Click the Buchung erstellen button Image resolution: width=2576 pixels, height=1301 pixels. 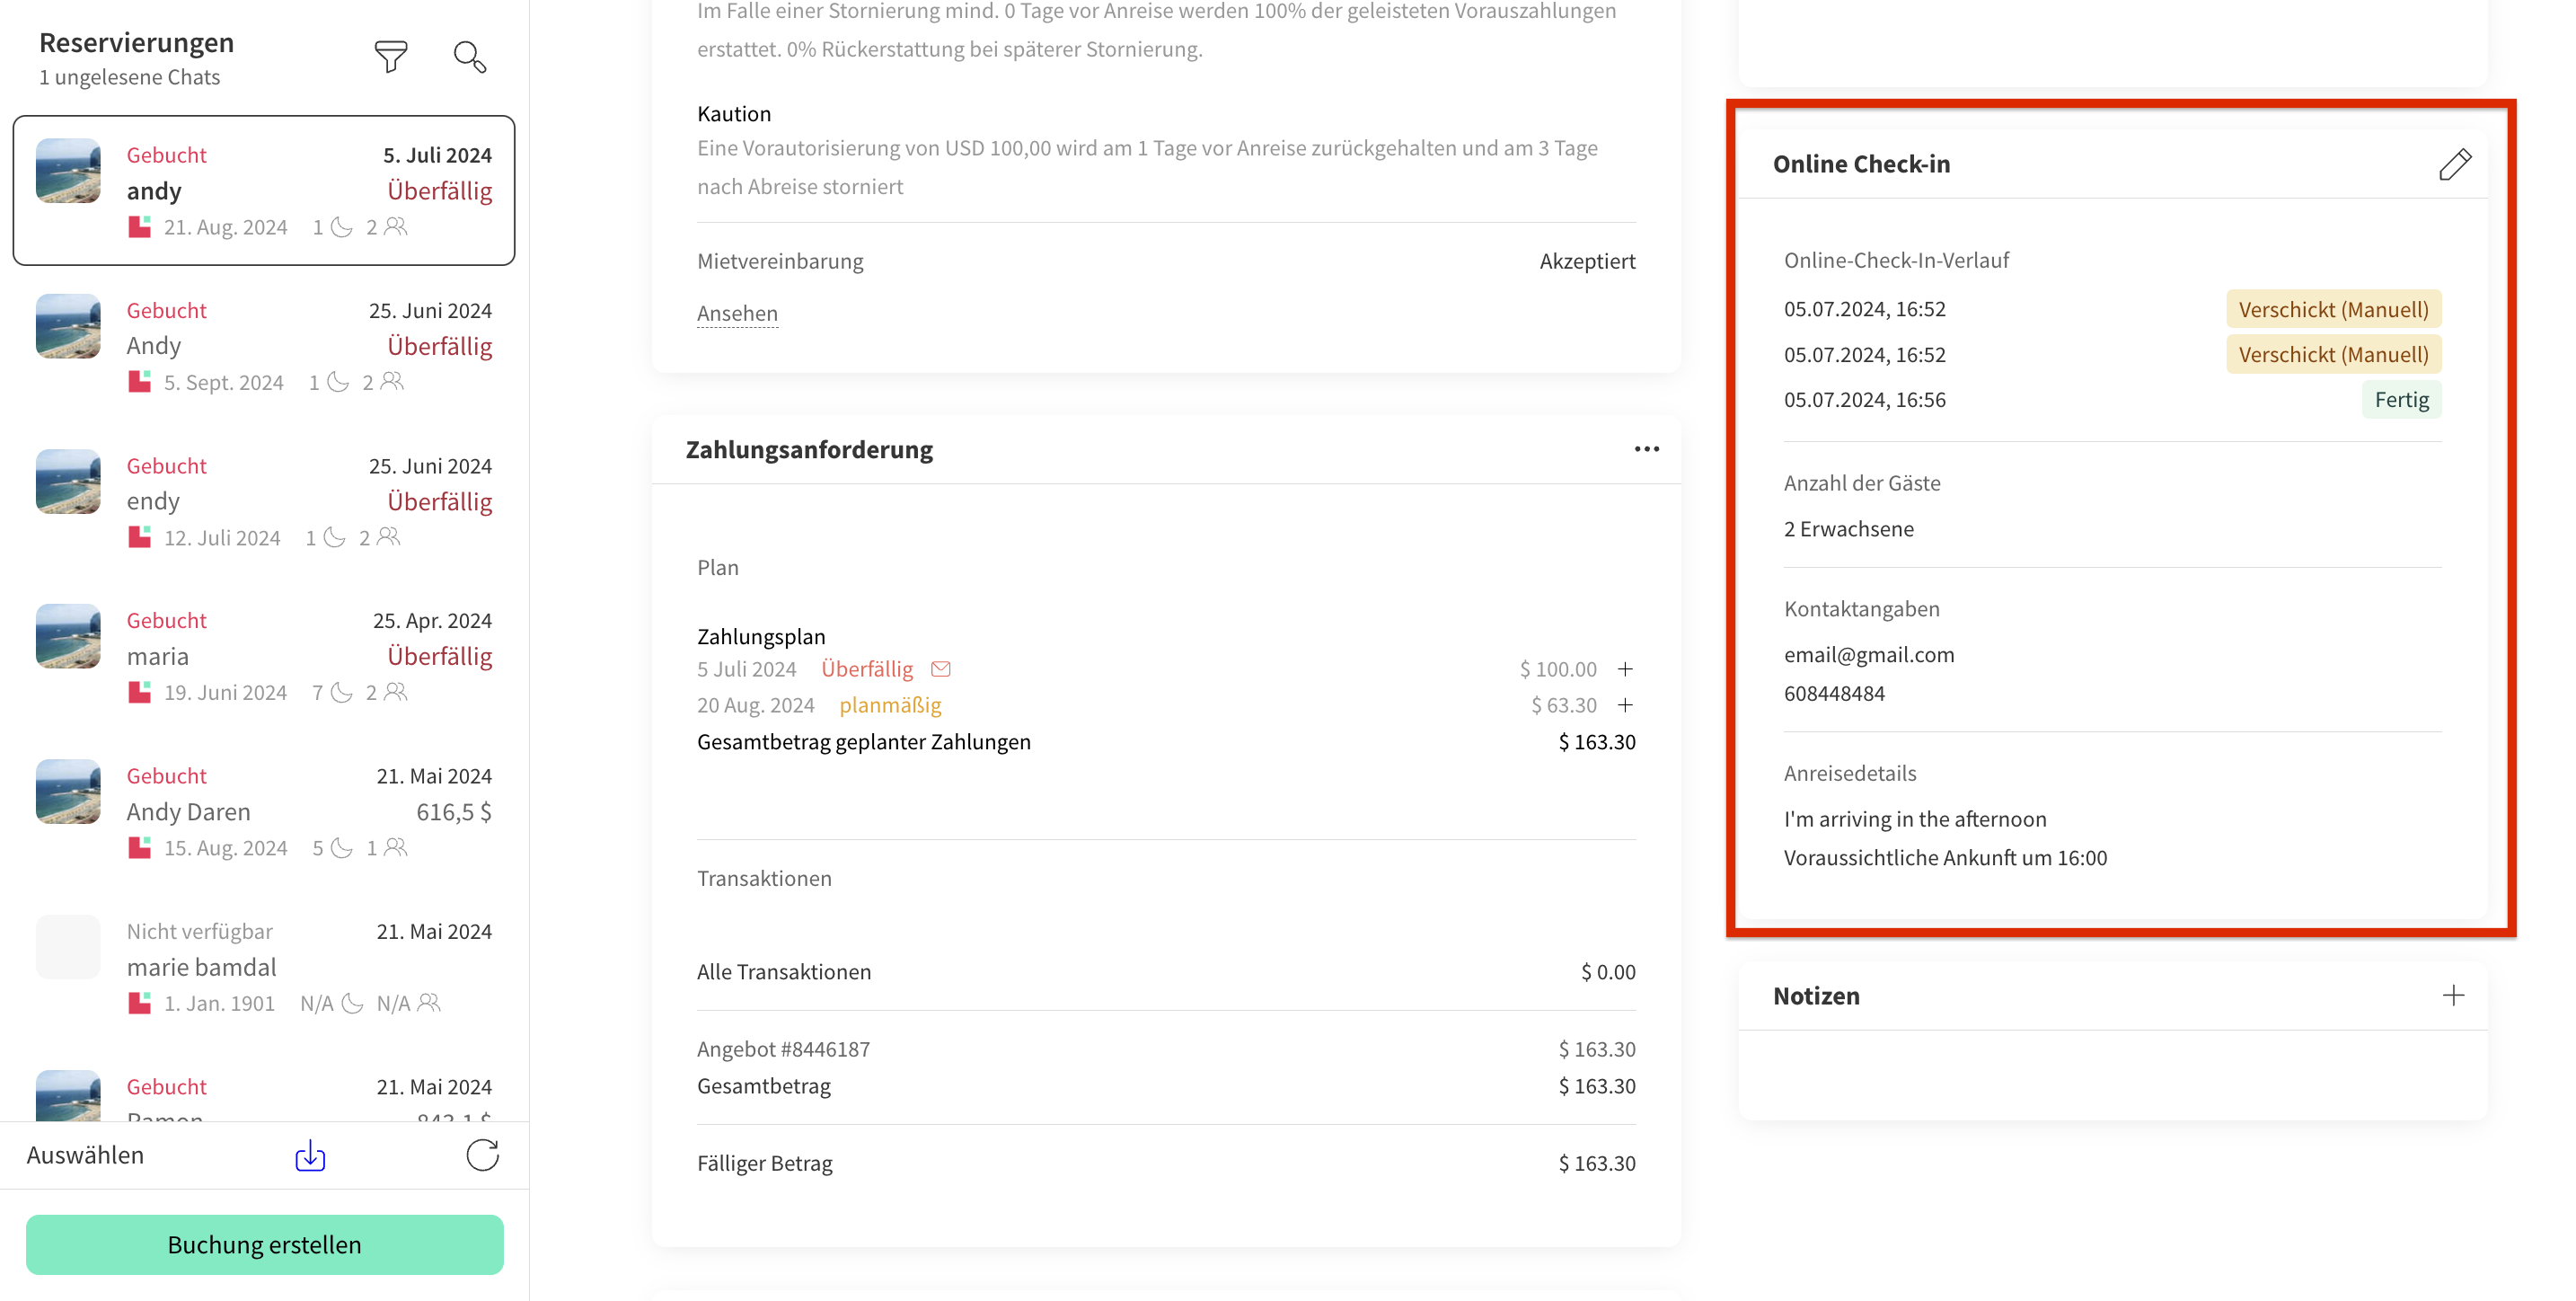tap(264, 1244)
